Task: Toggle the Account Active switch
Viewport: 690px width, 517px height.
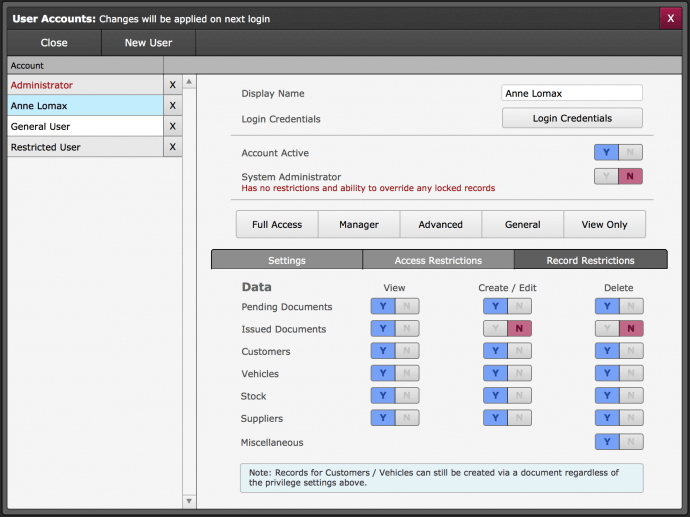Action: tap(618, 153)
